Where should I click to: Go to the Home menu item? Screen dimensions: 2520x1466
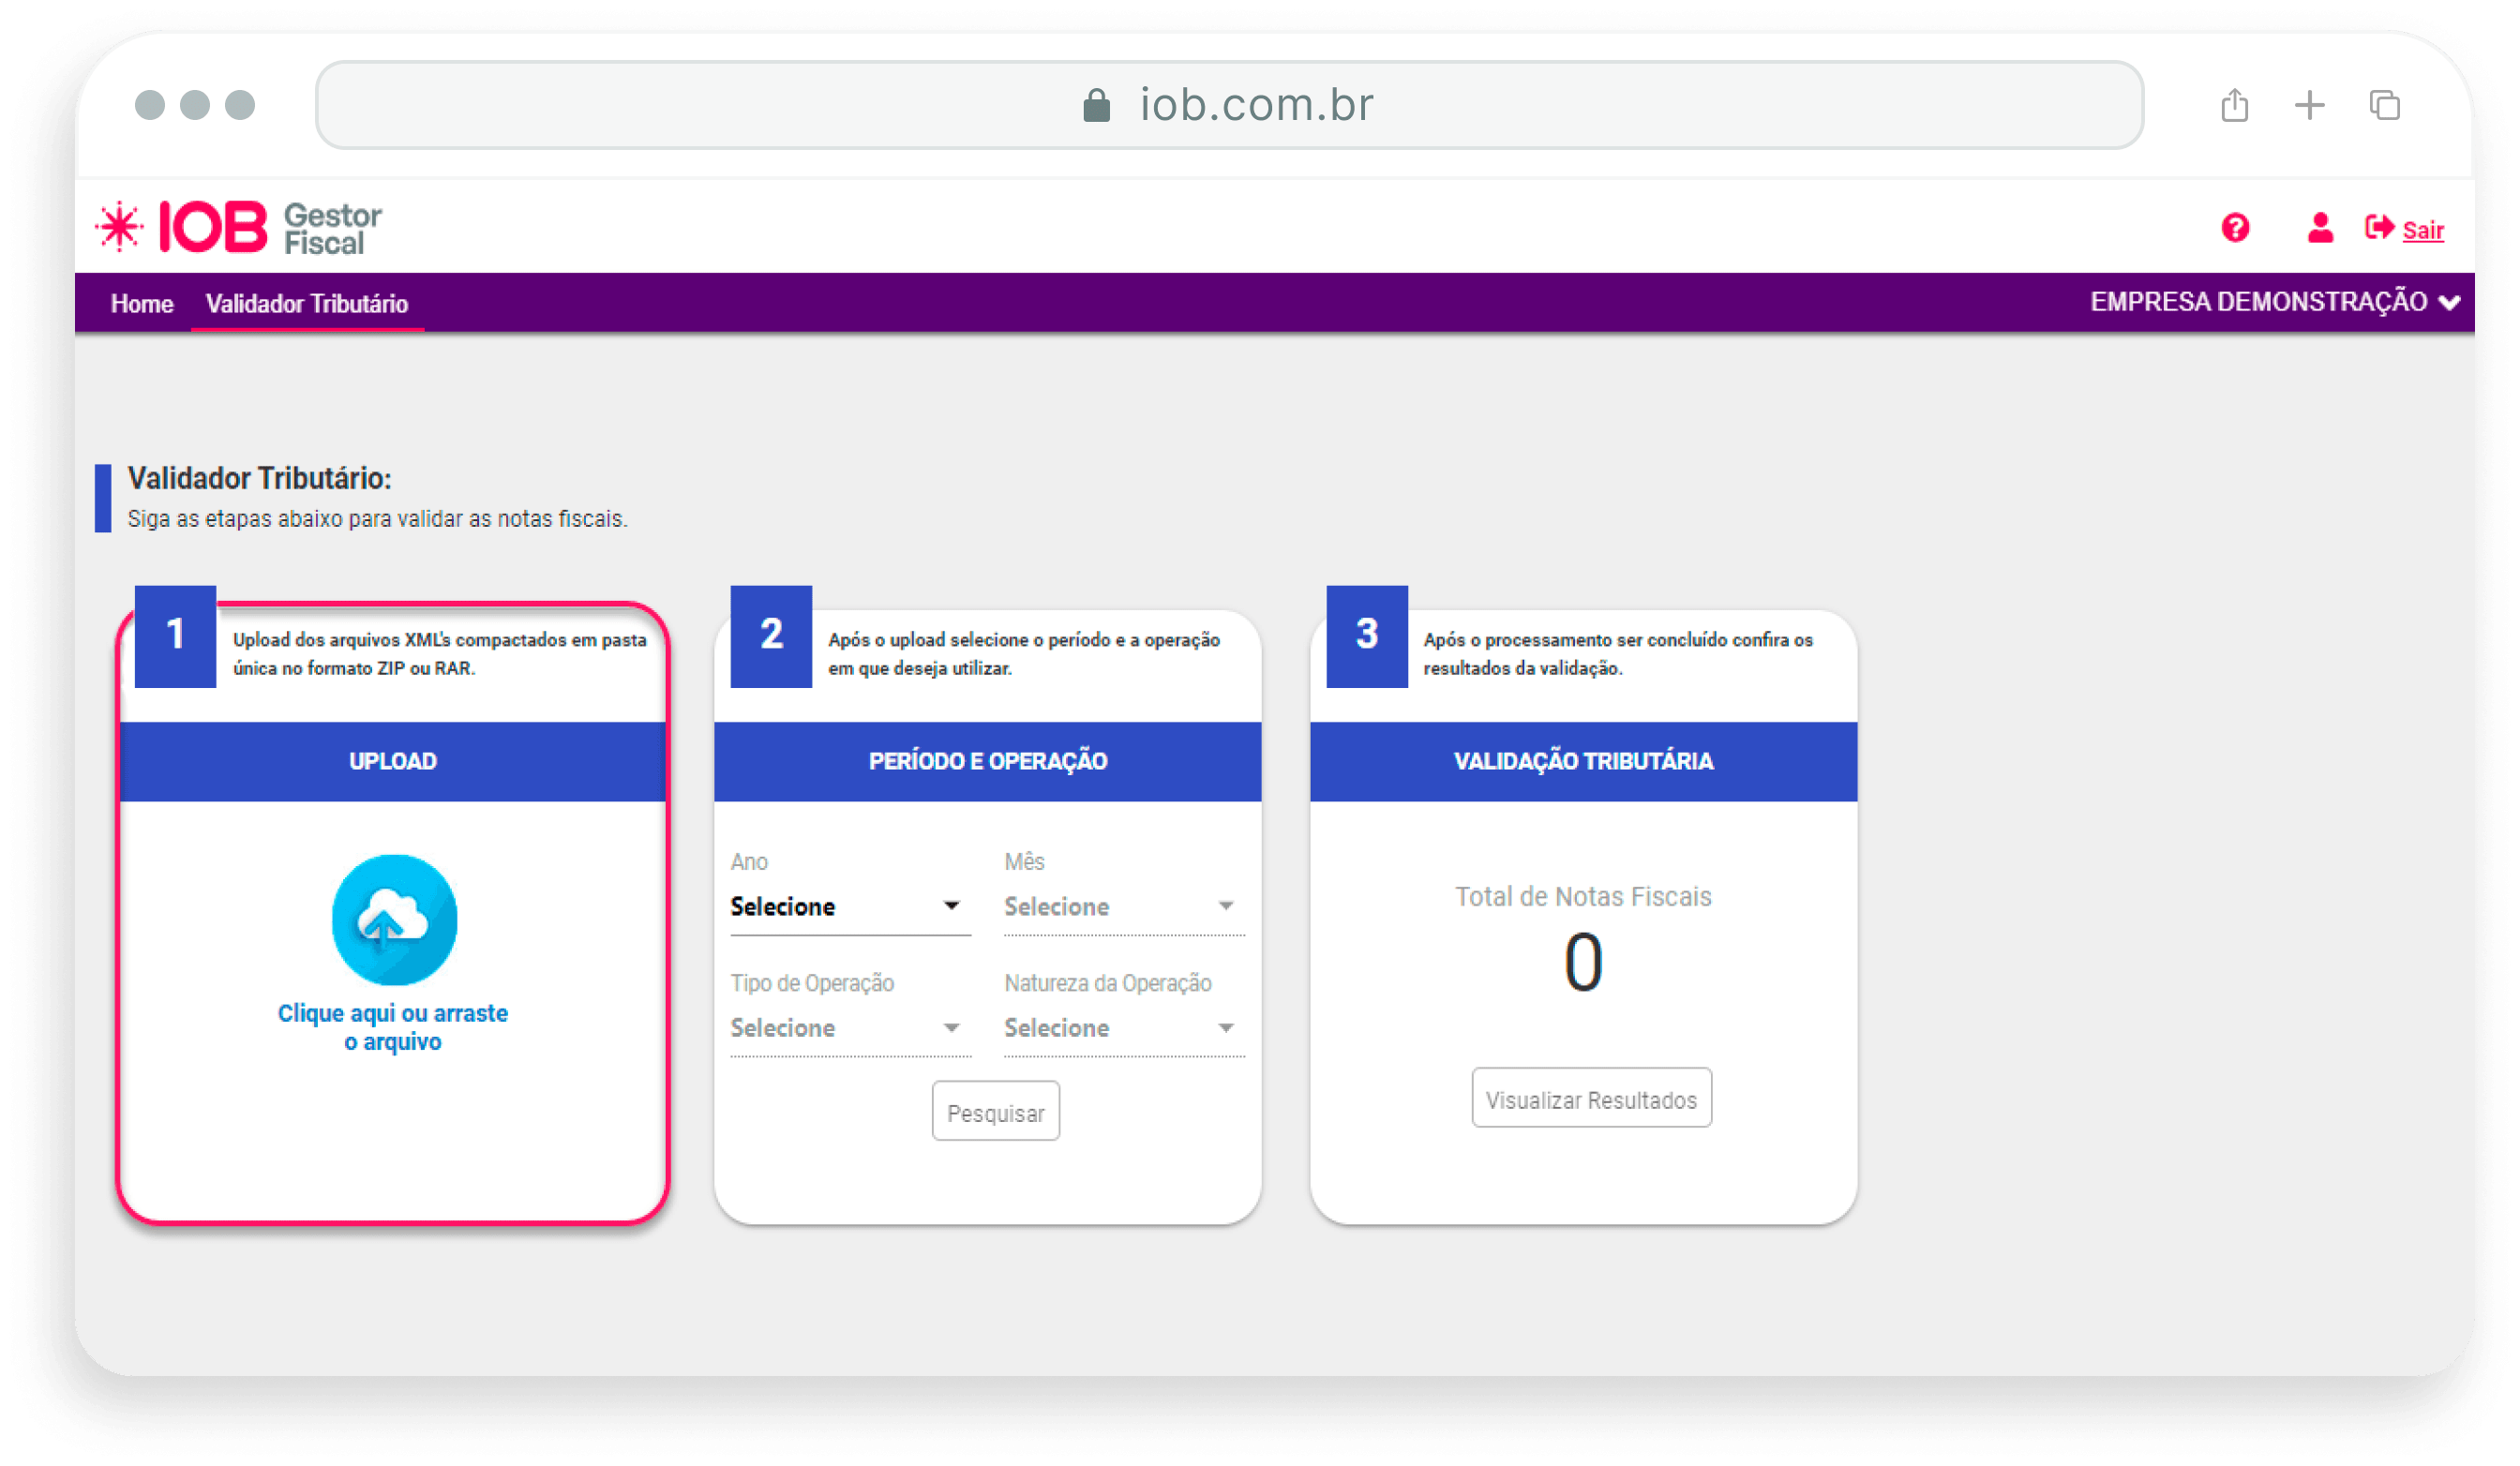pyautogui.click(x=142, y=304)
